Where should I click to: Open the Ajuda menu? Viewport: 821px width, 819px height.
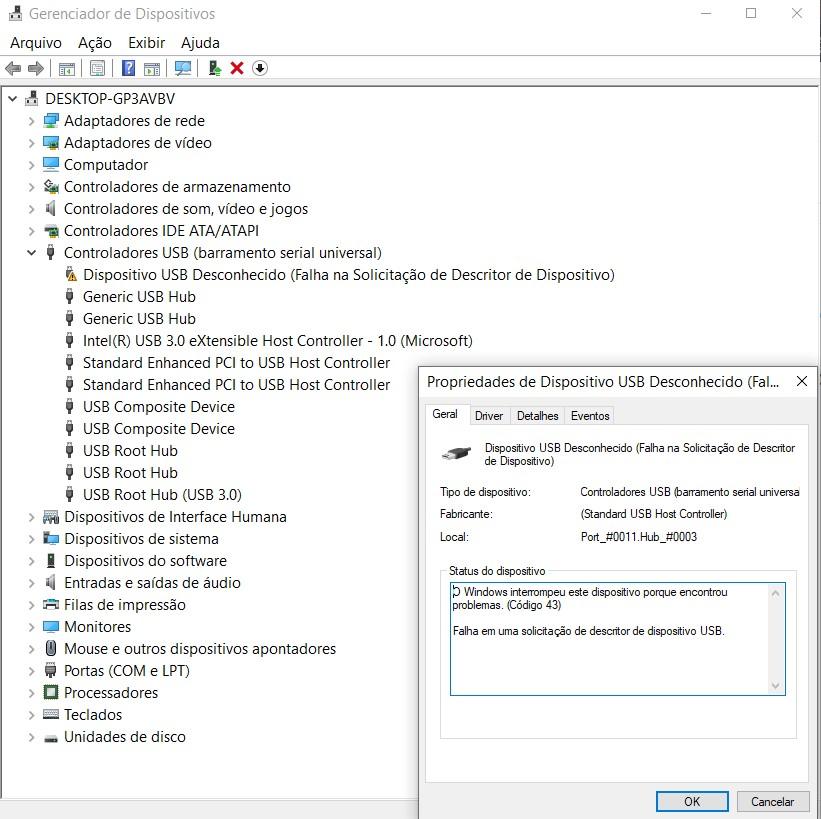pos(200,42)
